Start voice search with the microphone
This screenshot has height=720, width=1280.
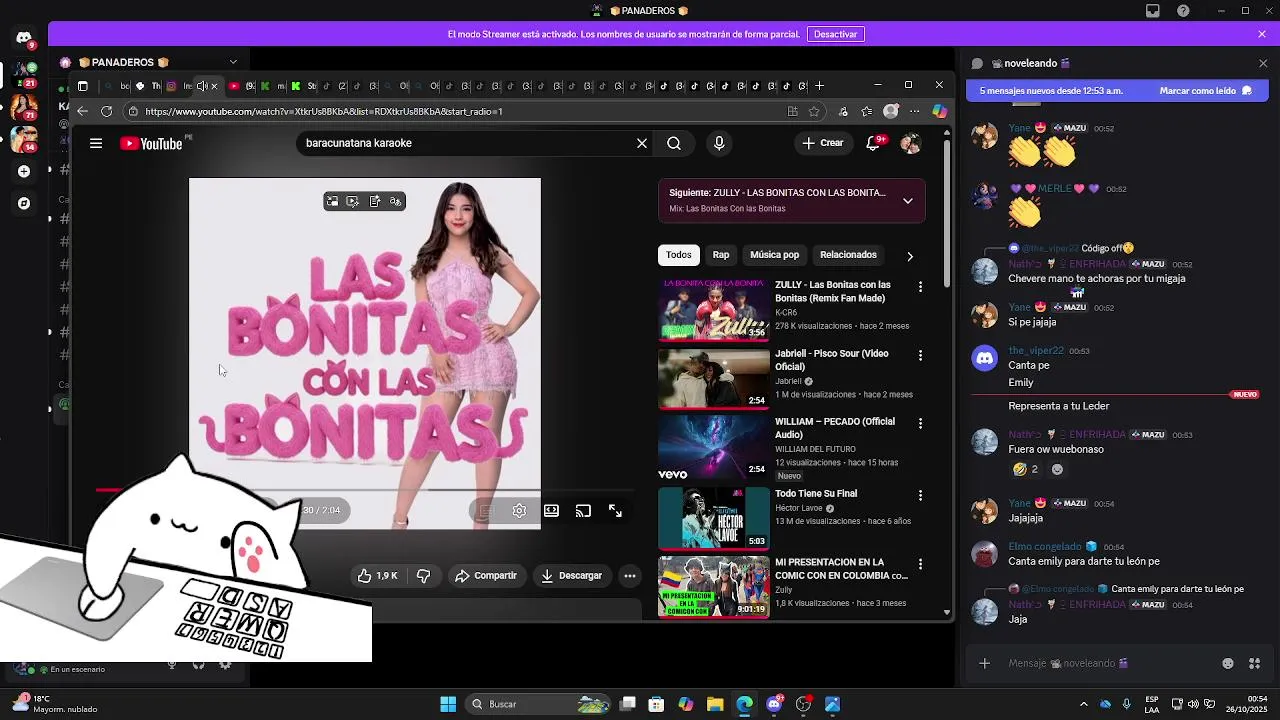[719, 143]
